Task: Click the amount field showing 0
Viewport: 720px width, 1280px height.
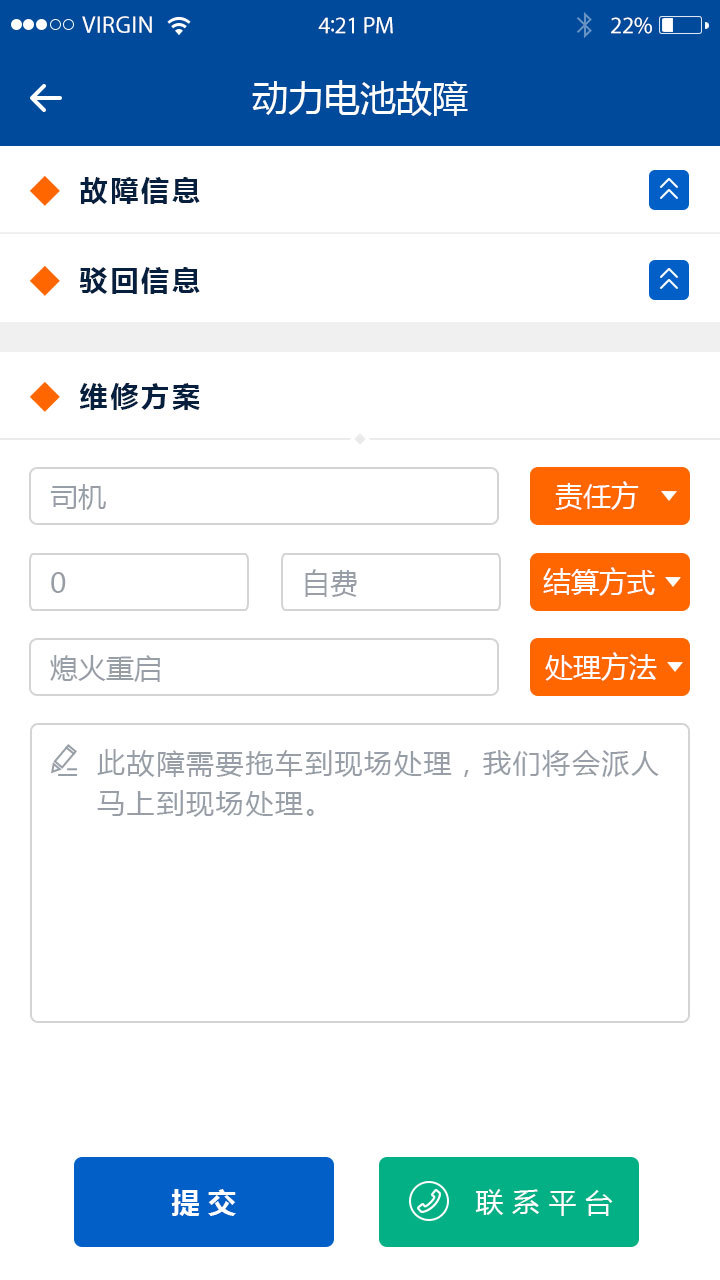Action: 139,582
